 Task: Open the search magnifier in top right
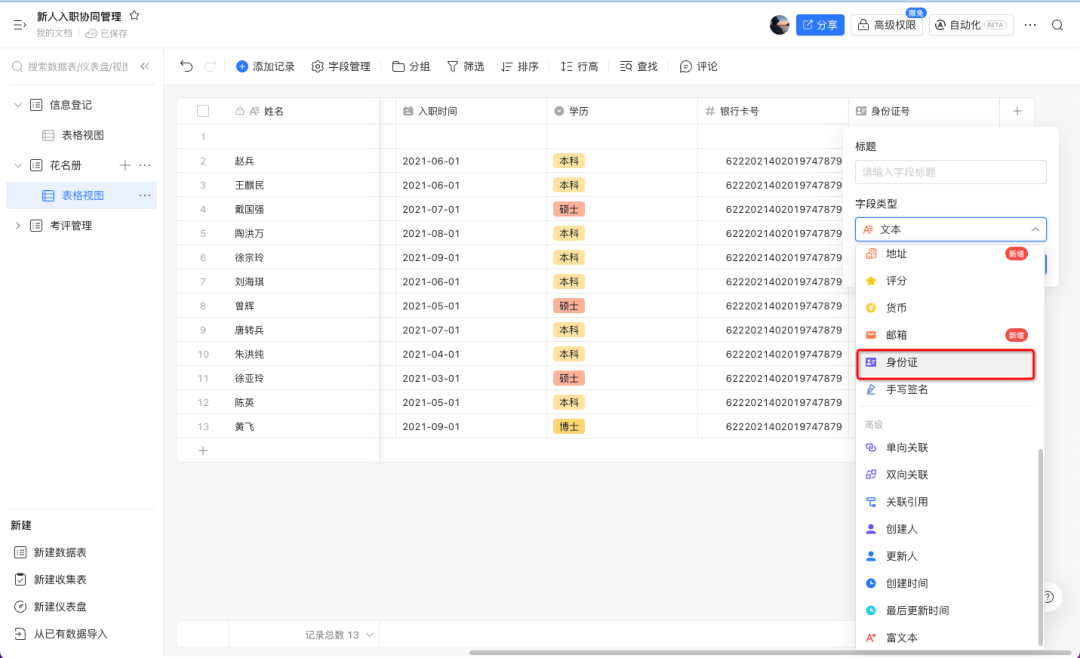click(x=1057, y=25)
